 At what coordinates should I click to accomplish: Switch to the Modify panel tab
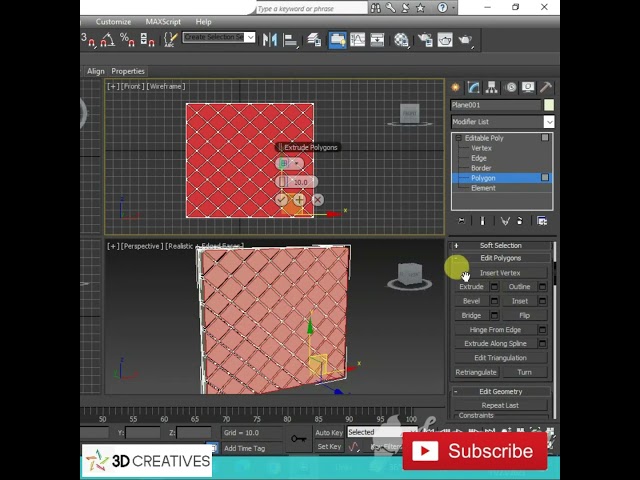pos(473,87)
